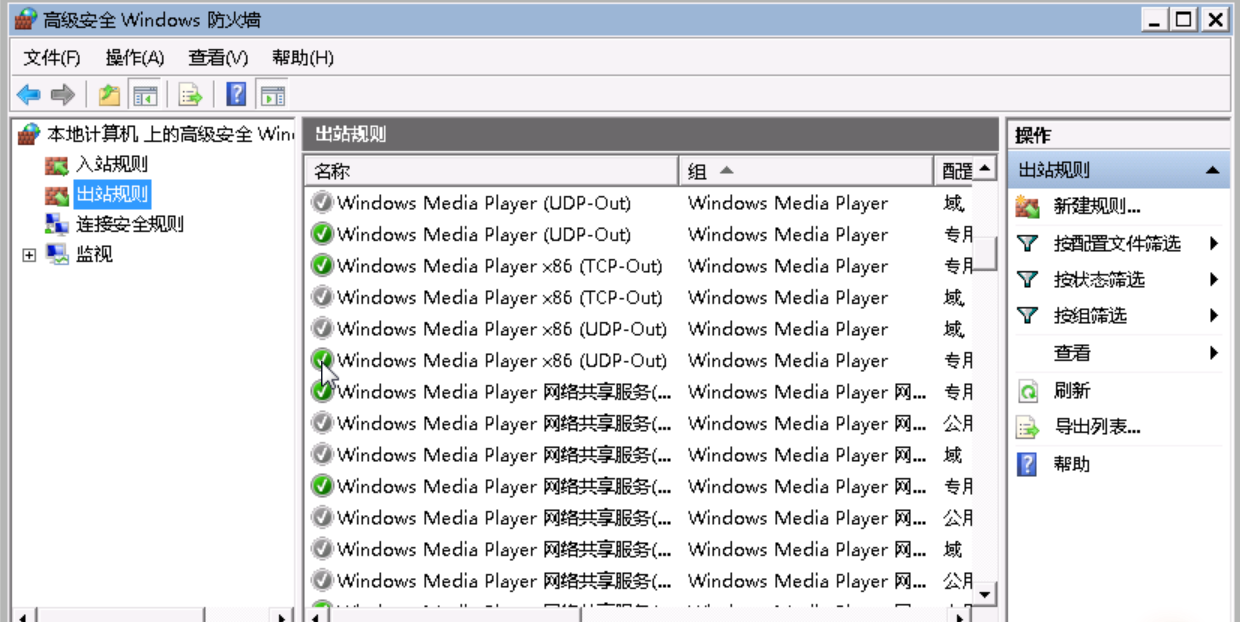Click green check icon of Windows Media Player (UDP-Out) 专用 rule
This screenshot has height=622, width=1240.
pos(322,234)
